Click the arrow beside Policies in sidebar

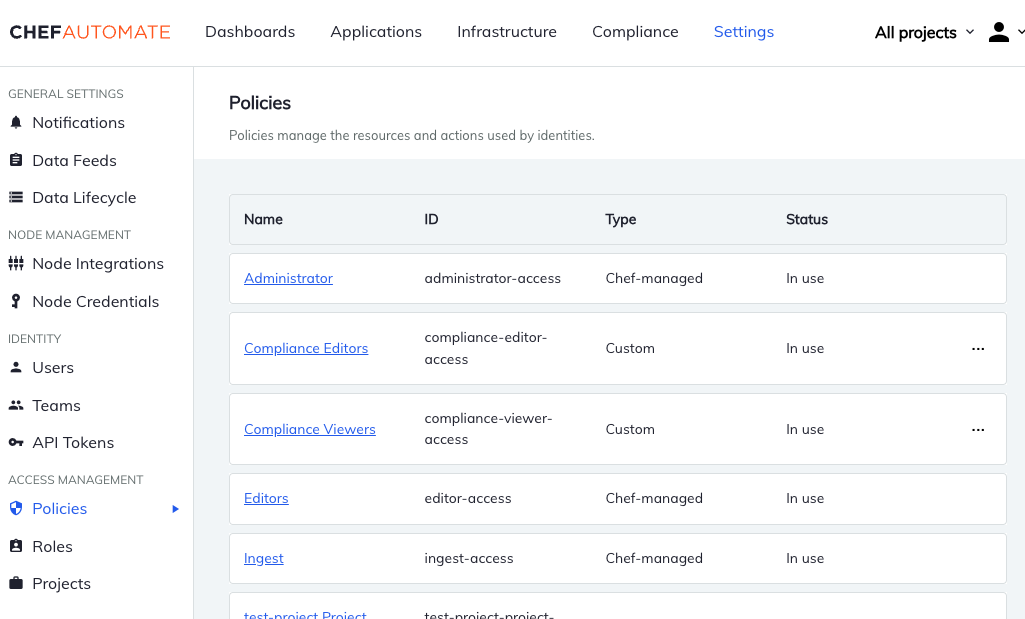175,509
